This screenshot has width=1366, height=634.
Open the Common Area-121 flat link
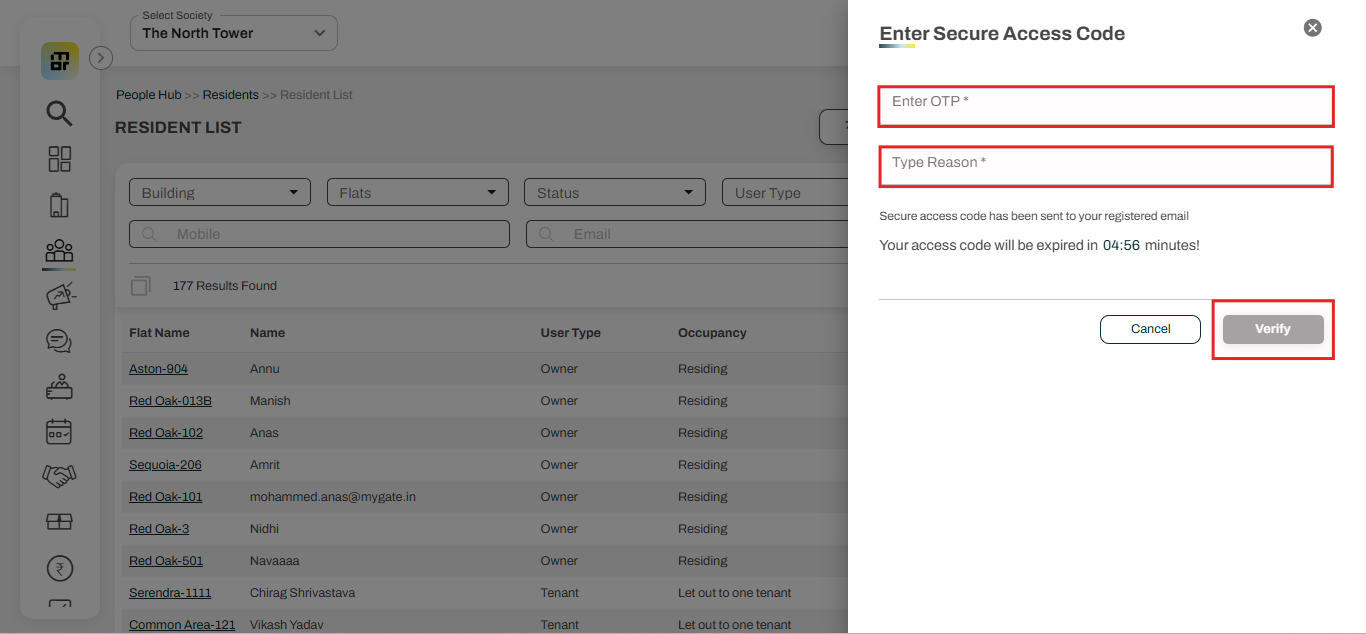pyautogui.click(x=182, y=625)
